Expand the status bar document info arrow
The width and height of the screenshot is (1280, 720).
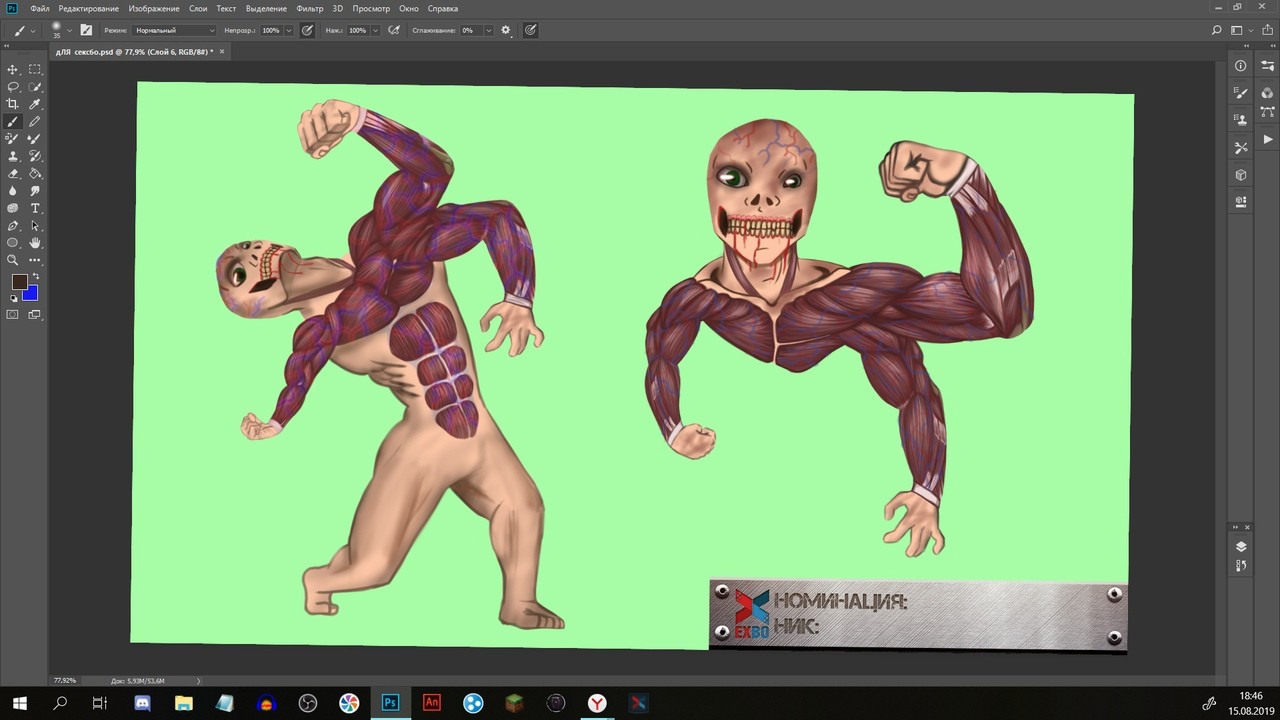coord(198,680)
